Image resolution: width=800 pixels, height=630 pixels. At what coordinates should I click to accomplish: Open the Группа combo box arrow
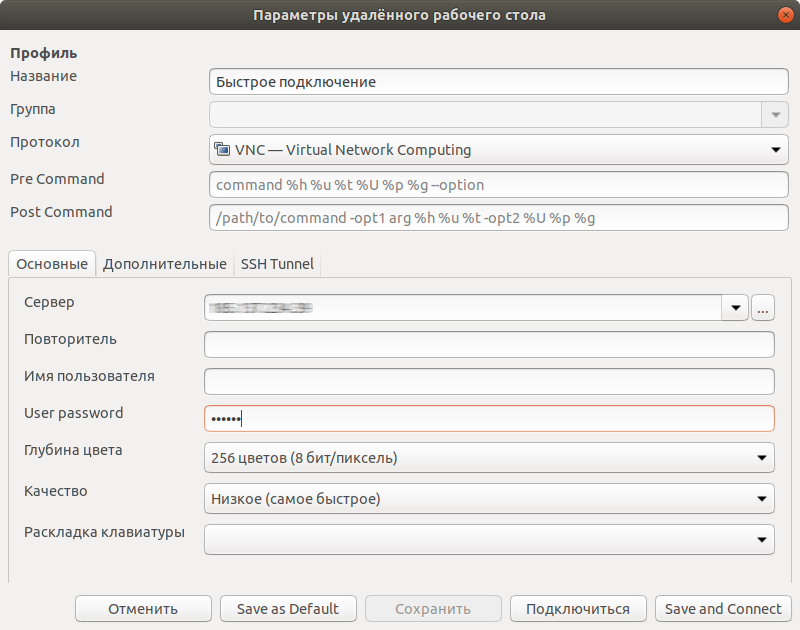(x=775, y=116)
